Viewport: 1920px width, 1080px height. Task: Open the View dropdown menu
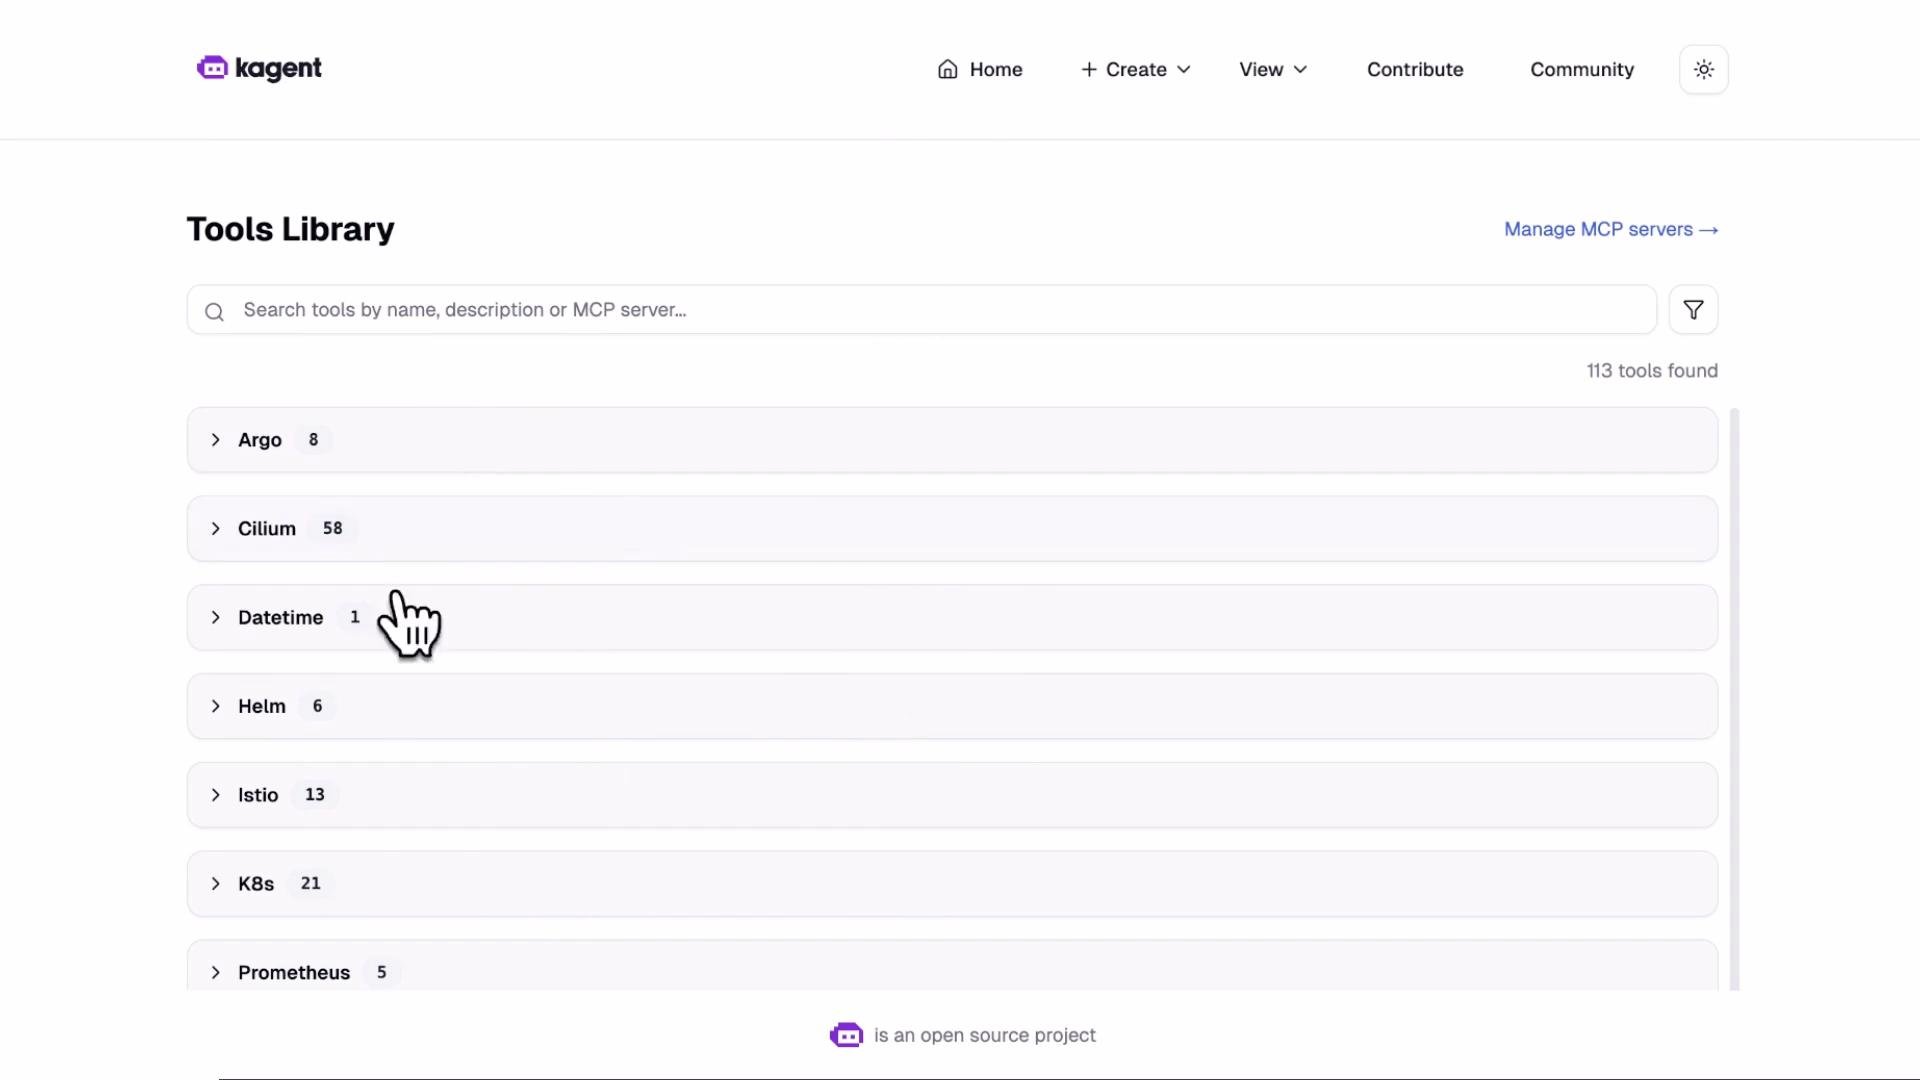(1273, 69)
